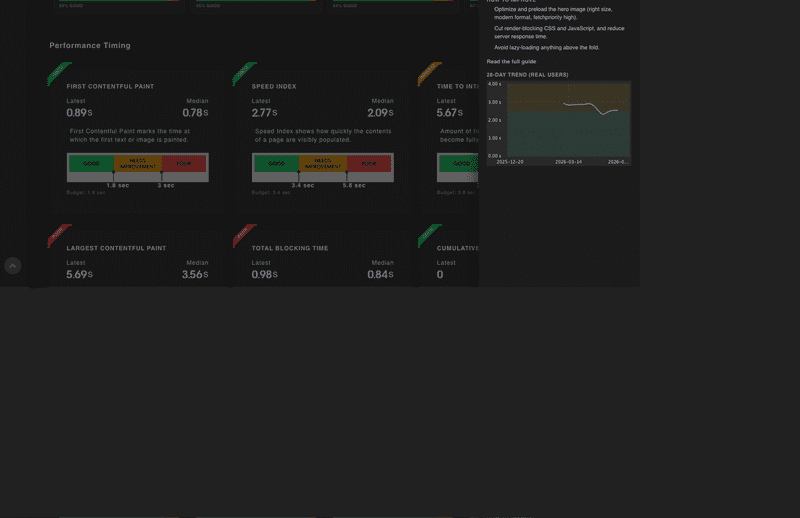
Task: Click the 28-Day Trend (Real Users) heading
Action: pos(528,75)
